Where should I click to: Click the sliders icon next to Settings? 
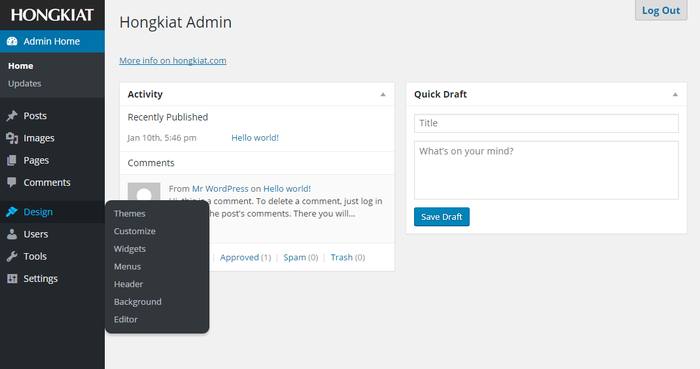[12, 278]
